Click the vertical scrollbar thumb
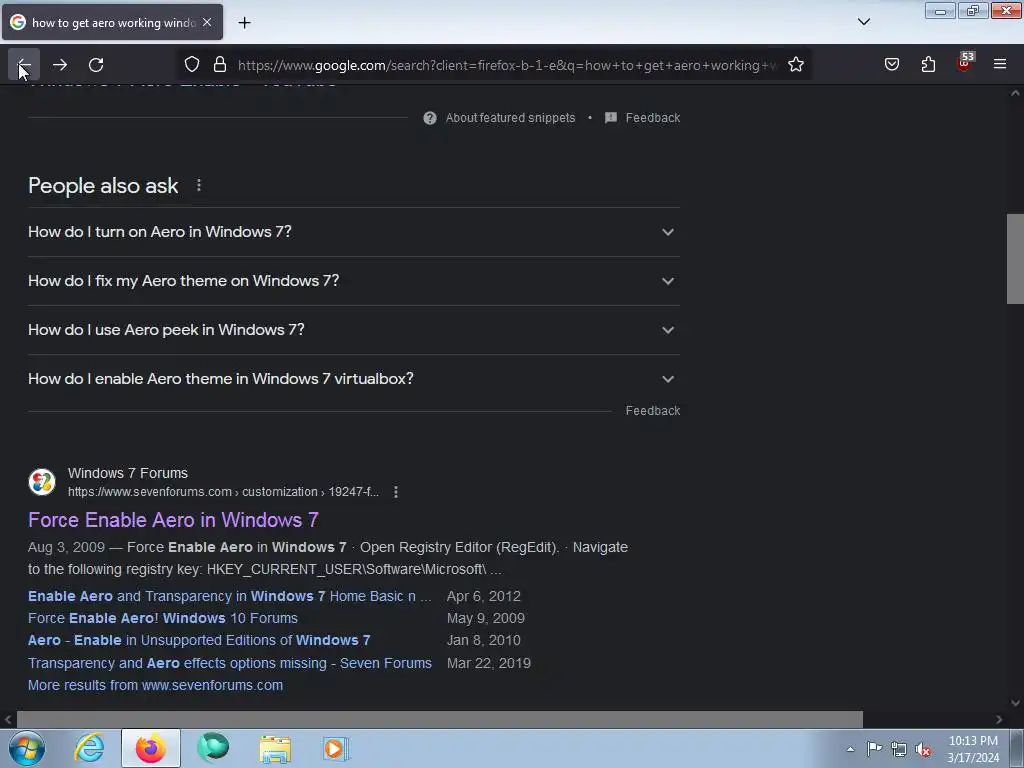The height and width of the screenshot is (768, 1024). point(1015,259)
